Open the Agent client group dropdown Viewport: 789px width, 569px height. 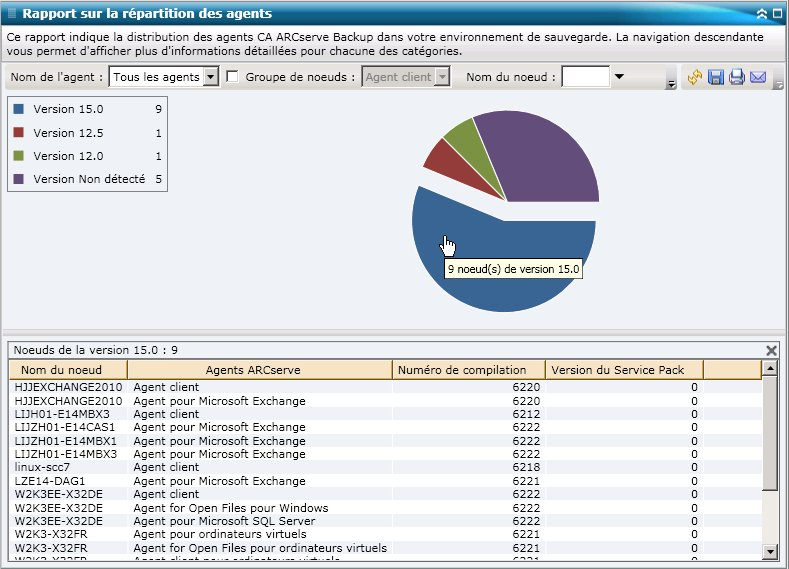pos(441,77)
